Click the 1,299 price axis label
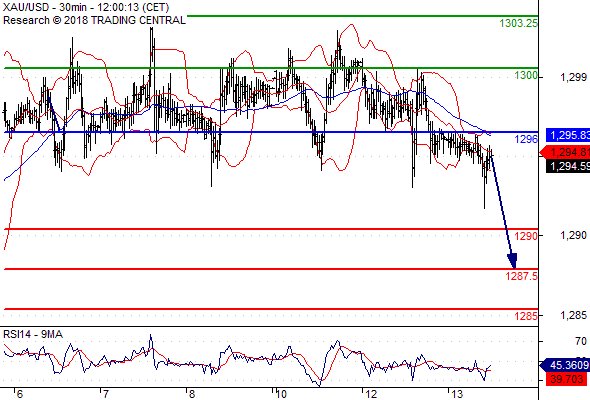Screen dimensions: 590x400 point(573,77)
